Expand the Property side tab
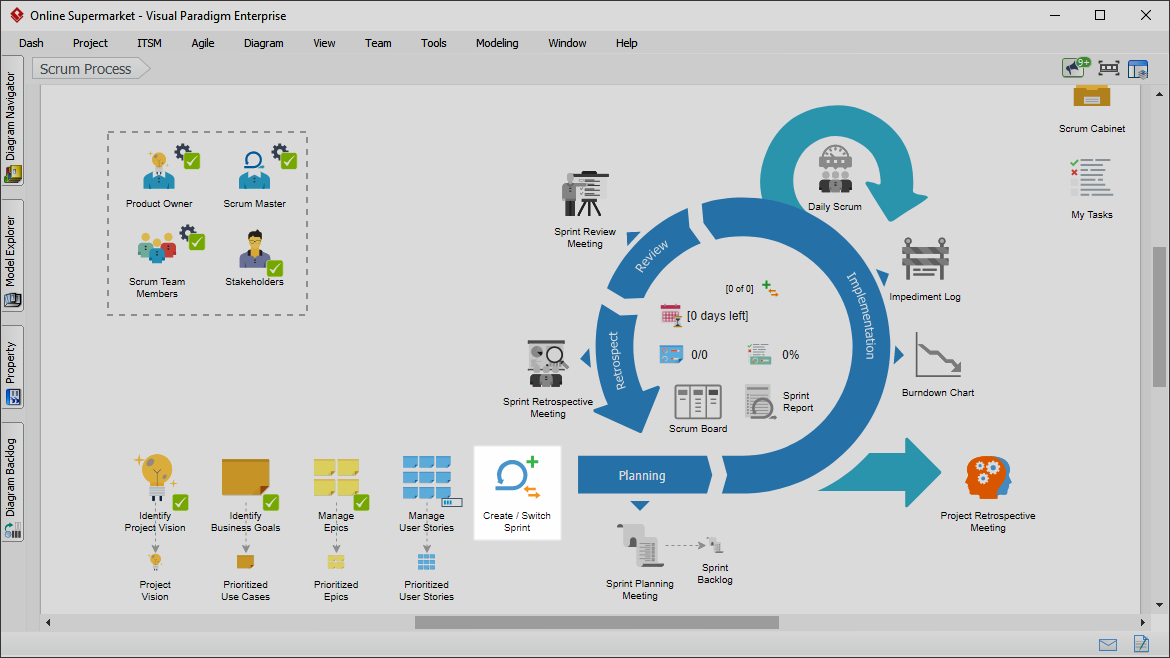This screenshot has width=1170, height=658. [12, 367]
